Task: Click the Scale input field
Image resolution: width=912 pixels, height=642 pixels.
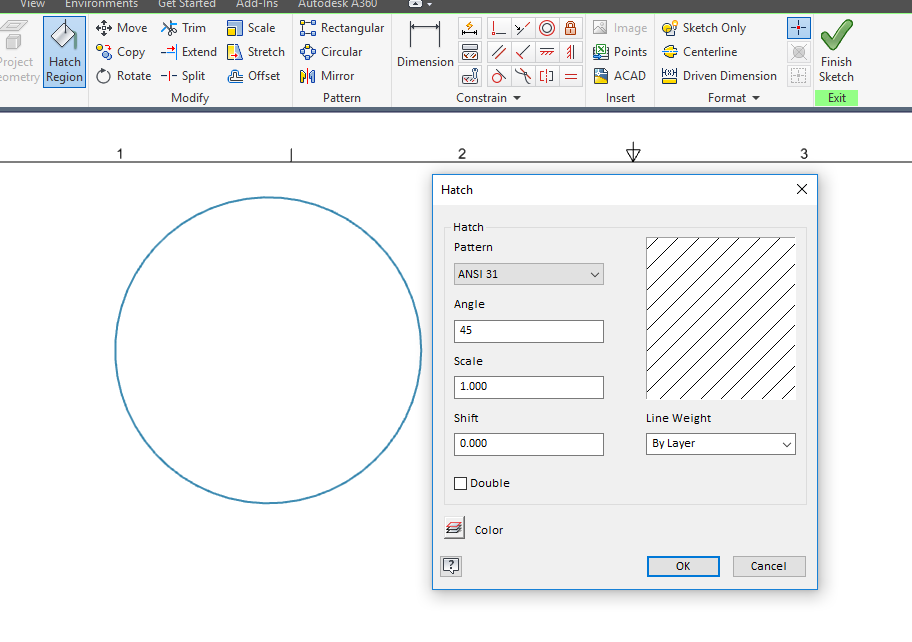Action: coord(529,387)
